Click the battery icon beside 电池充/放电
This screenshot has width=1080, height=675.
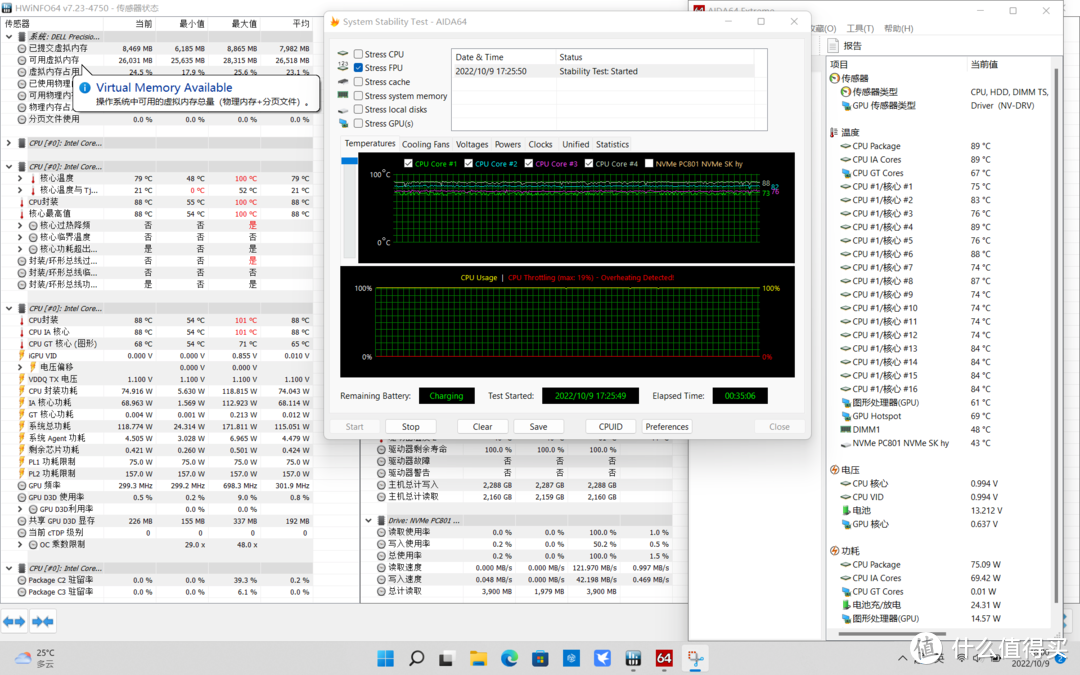pyautogui.click(x=846, y=605)
